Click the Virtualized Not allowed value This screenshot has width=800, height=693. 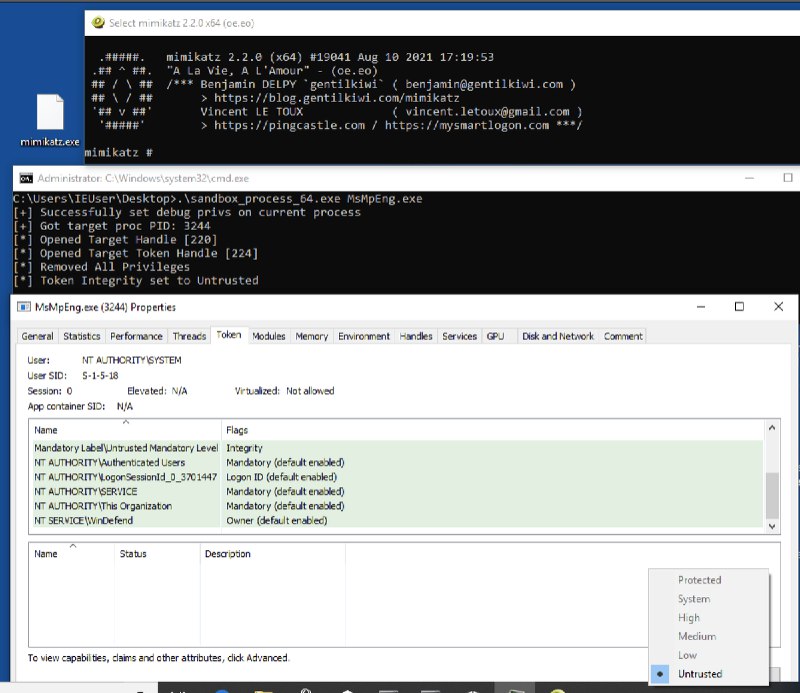point(310,391)
